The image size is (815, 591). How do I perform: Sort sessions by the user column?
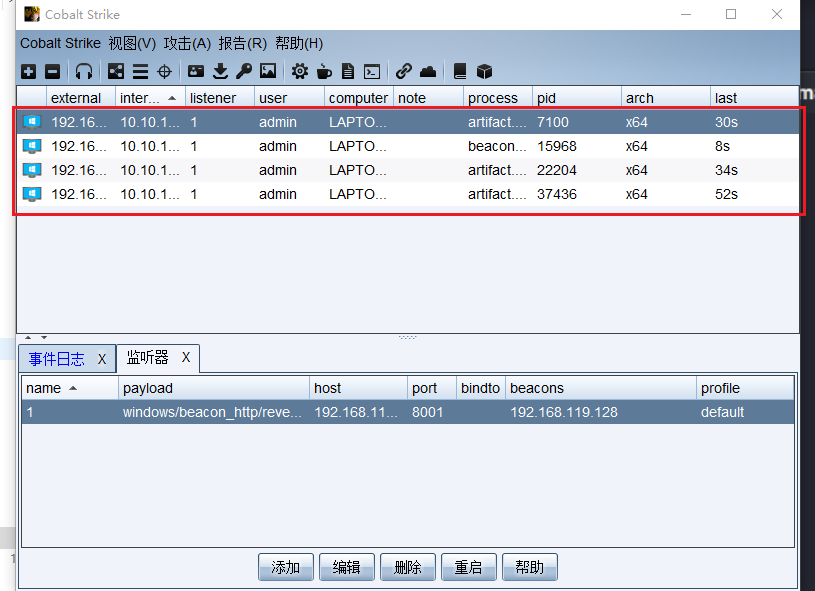tap(290, 98)
